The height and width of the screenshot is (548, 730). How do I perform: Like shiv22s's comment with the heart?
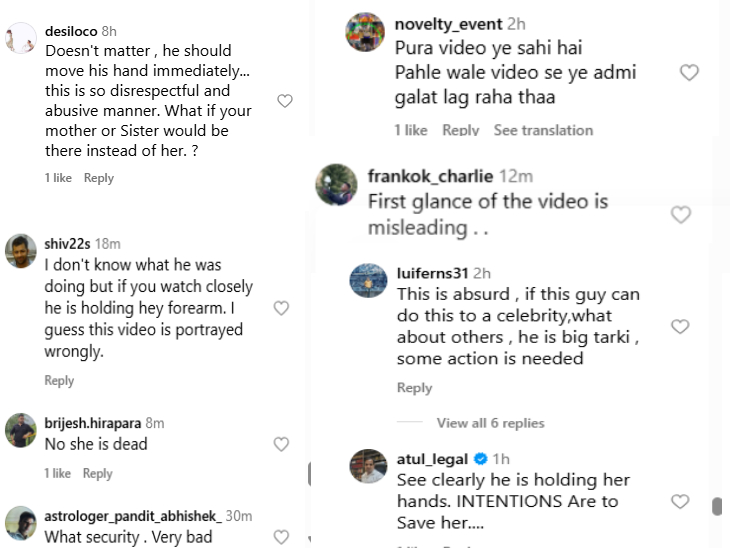click(x=282, y=308)
